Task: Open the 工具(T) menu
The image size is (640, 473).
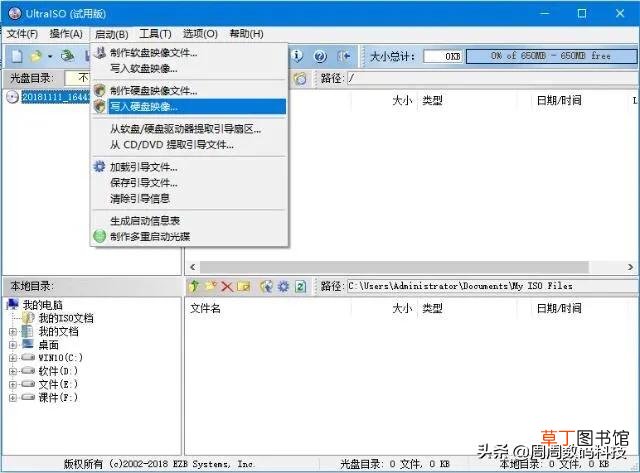Action: [155, 34]
